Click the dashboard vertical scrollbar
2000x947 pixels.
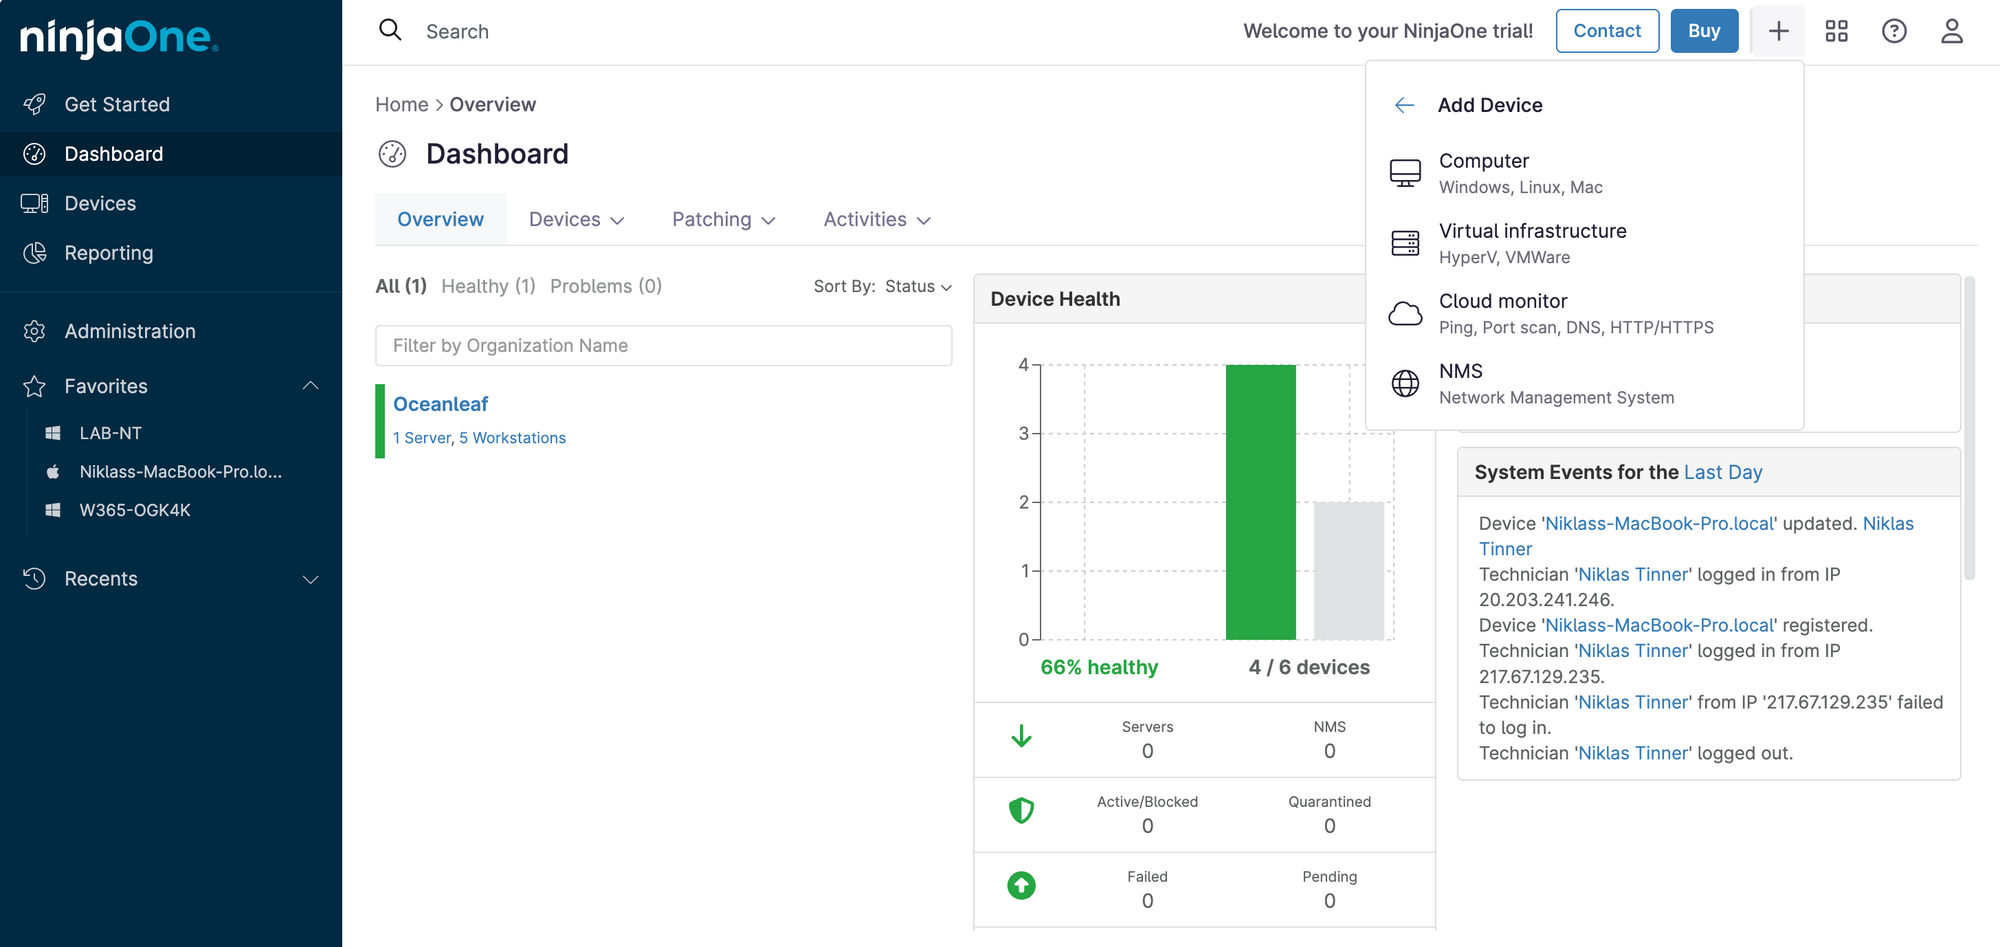point(1970,428)
